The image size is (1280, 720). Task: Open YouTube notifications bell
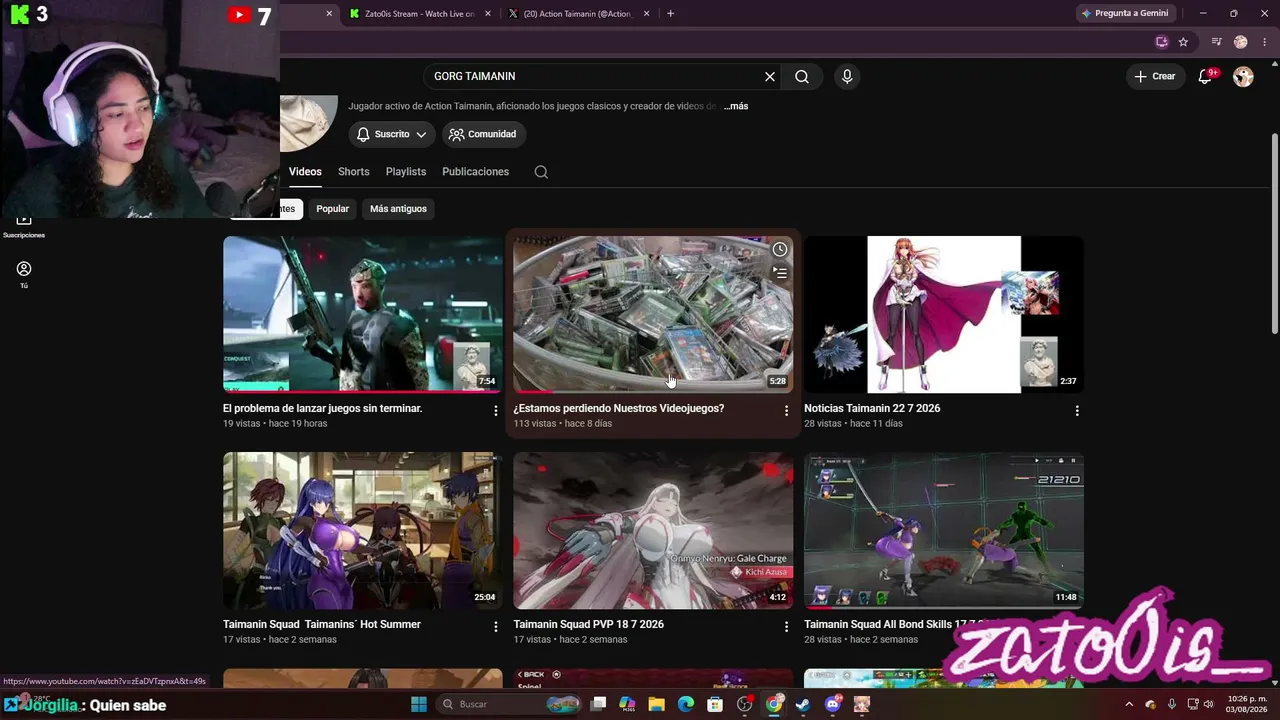click(x=1206, y=76)
